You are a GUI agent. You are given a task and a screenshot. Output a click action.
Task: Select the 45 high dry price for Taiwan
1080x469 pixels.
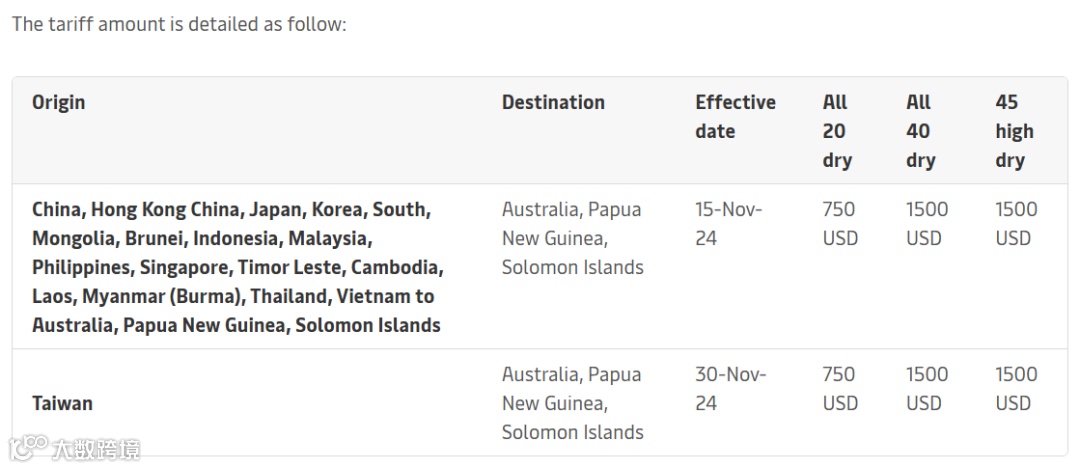click(x=1016, y=389)
